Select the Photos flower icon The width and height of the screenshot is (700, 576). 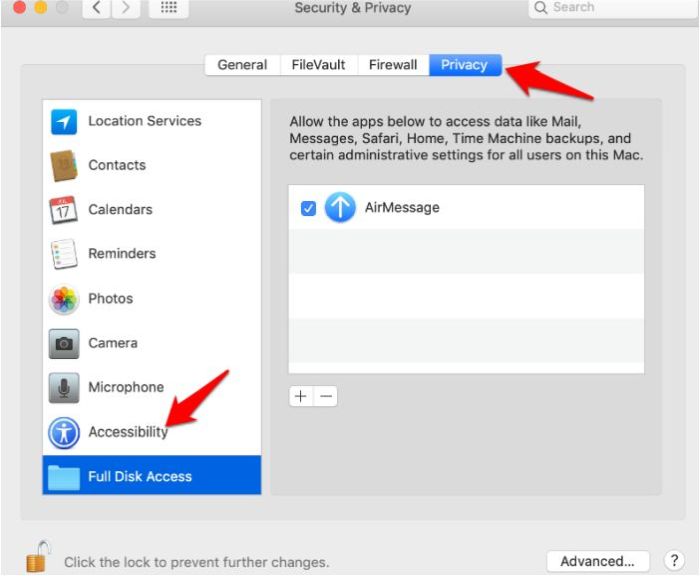[x=64, y=299]
